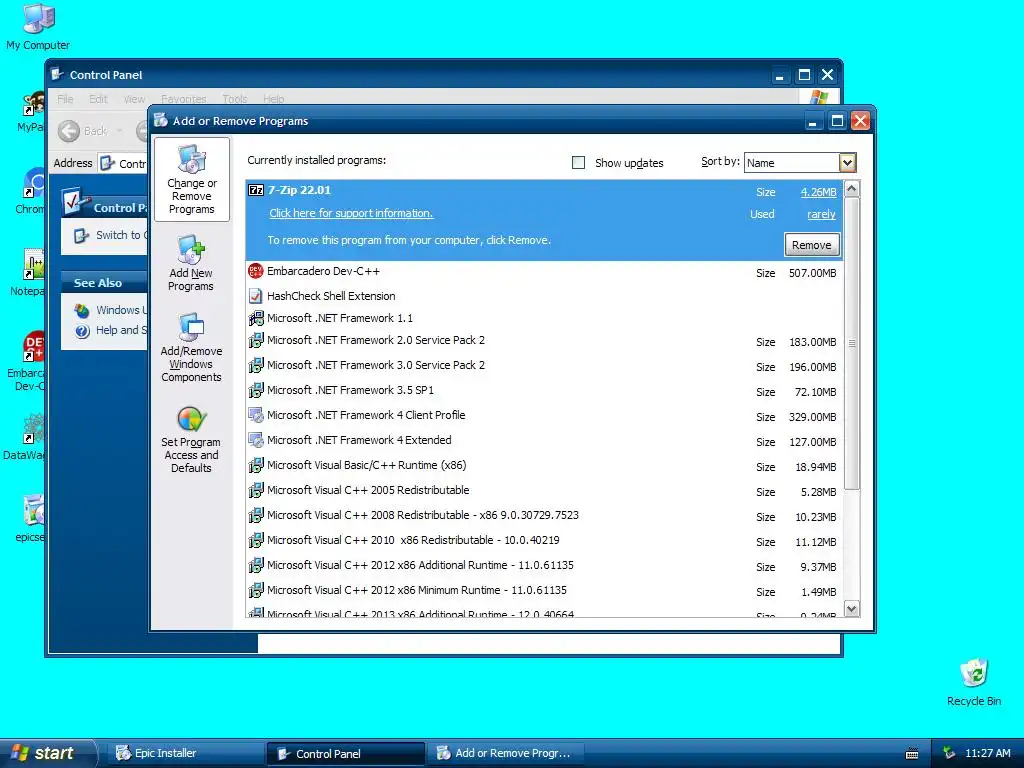Click the .NET Framework 3.5 SP1 icon

256,390
